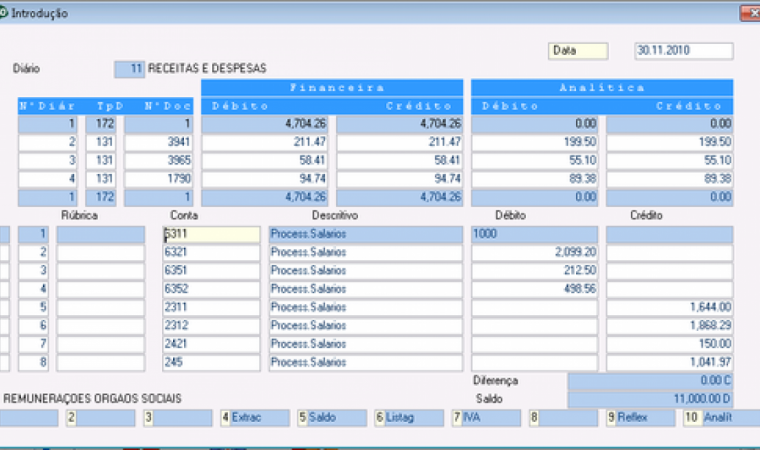Click the Diferença field showing 0.00 C
This screenshot has height=450, width=760.
[650, 381]
